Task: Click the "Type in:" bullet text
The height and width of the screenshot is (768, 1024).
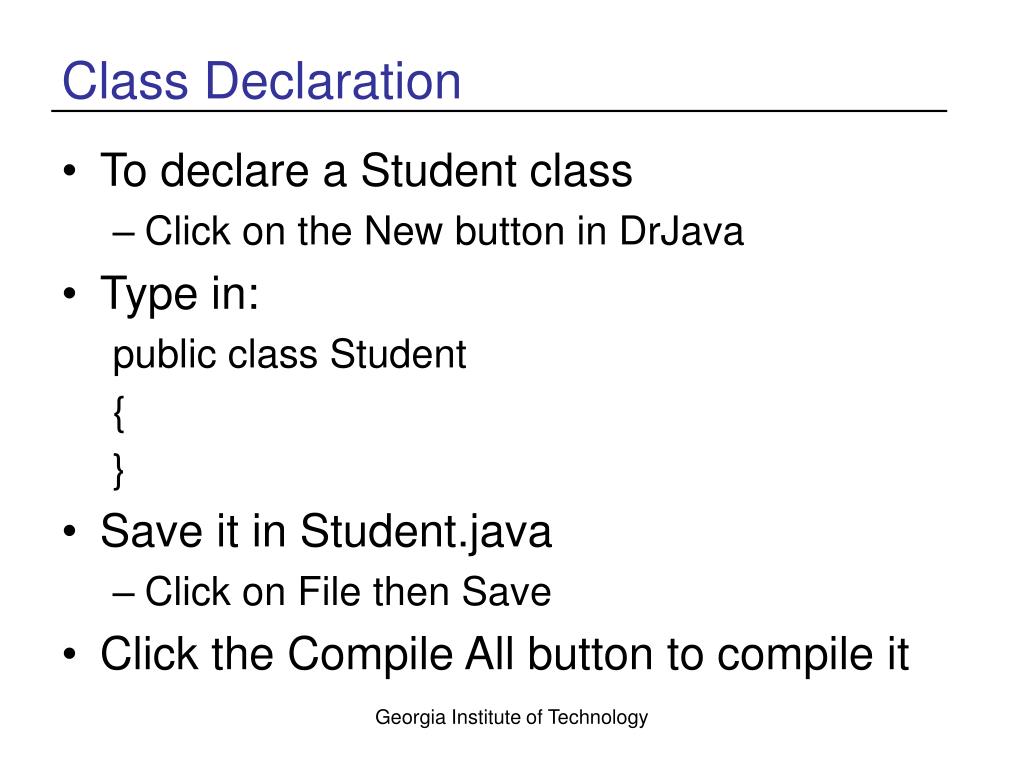Action: tap(180, 294)
